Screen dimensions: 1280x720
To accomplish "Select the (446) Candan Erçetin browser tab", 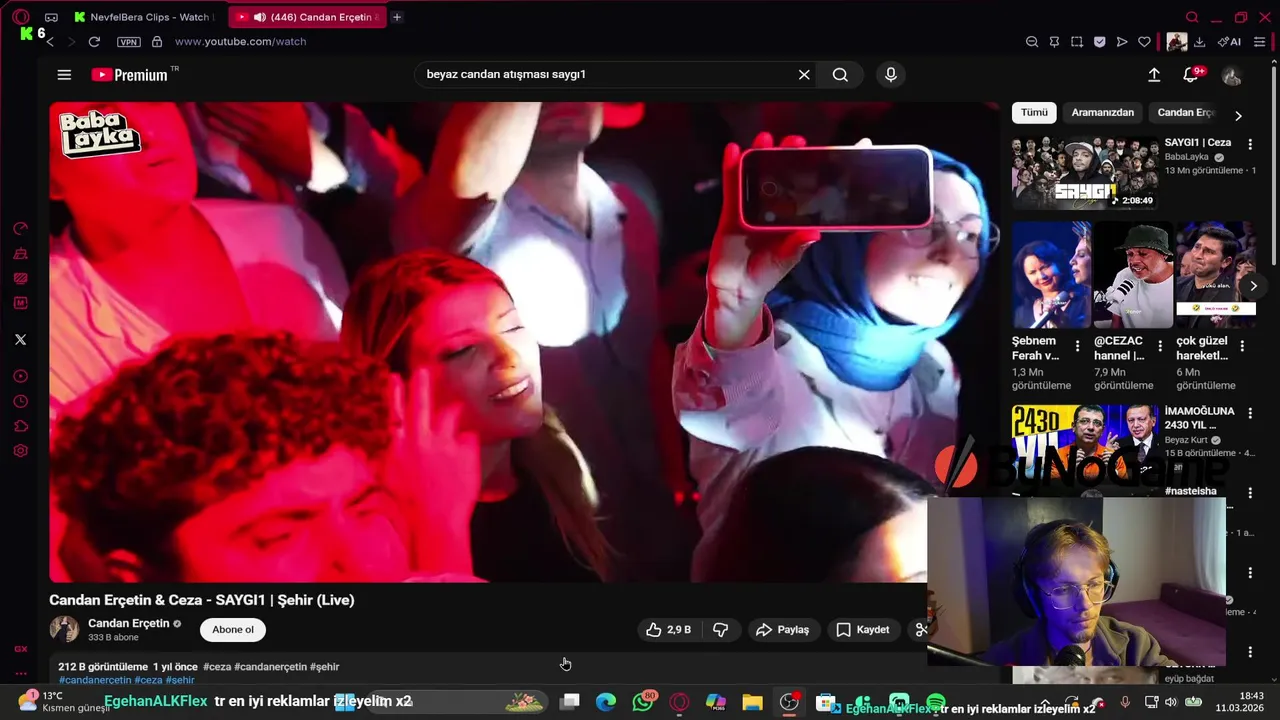I will 305,17.
